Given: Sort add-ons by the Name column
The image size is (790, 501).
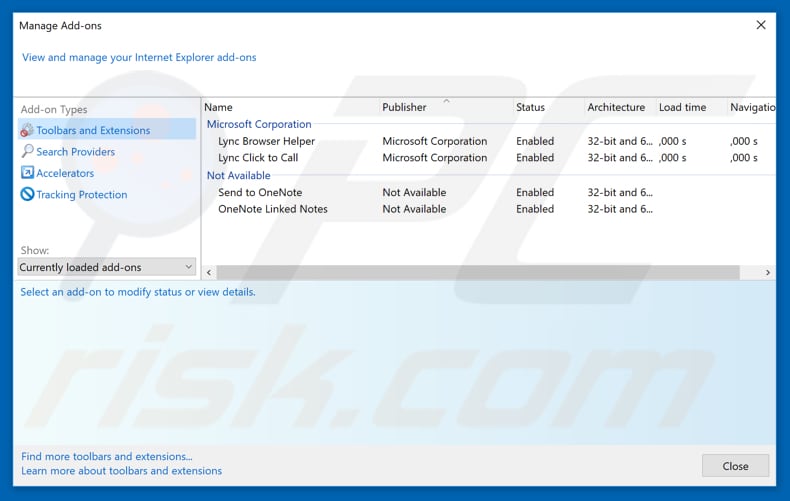Looking at the screenshot, I should (218, 107).
